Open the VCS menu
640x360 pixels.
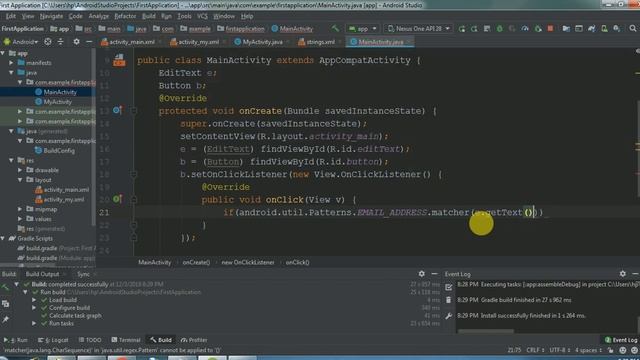click(202, 16)
